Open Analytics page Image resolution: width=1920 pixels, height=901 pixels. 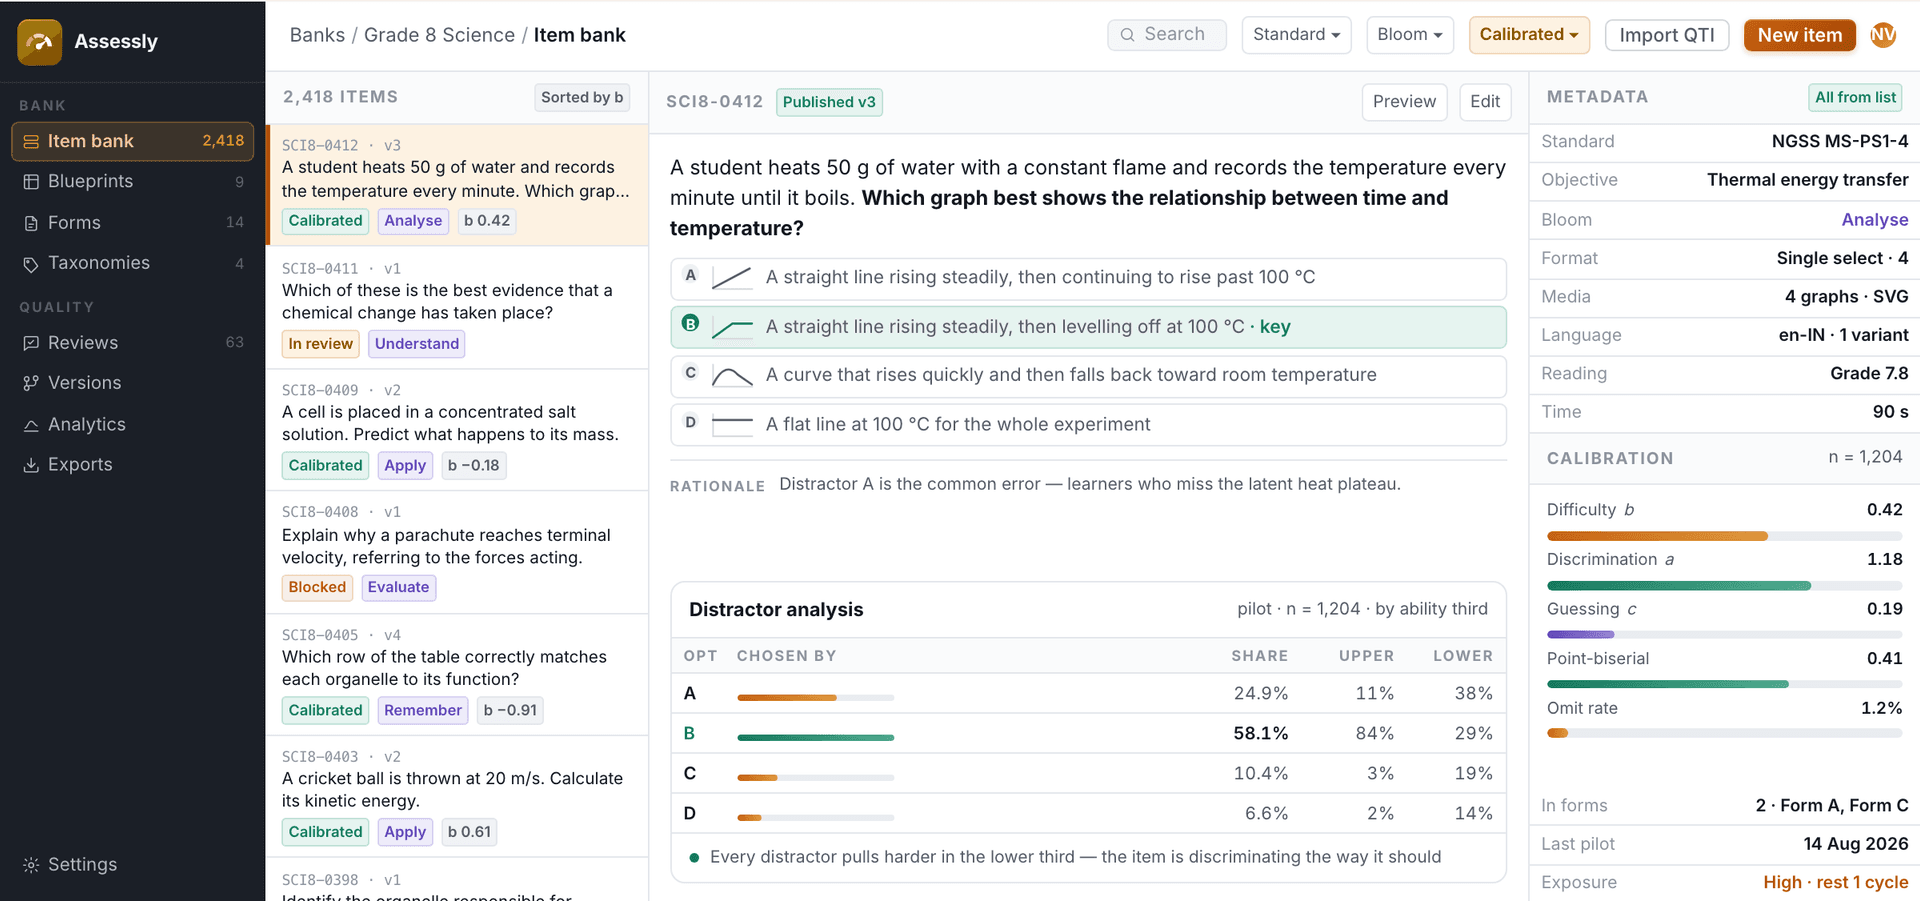coord(132,425)
